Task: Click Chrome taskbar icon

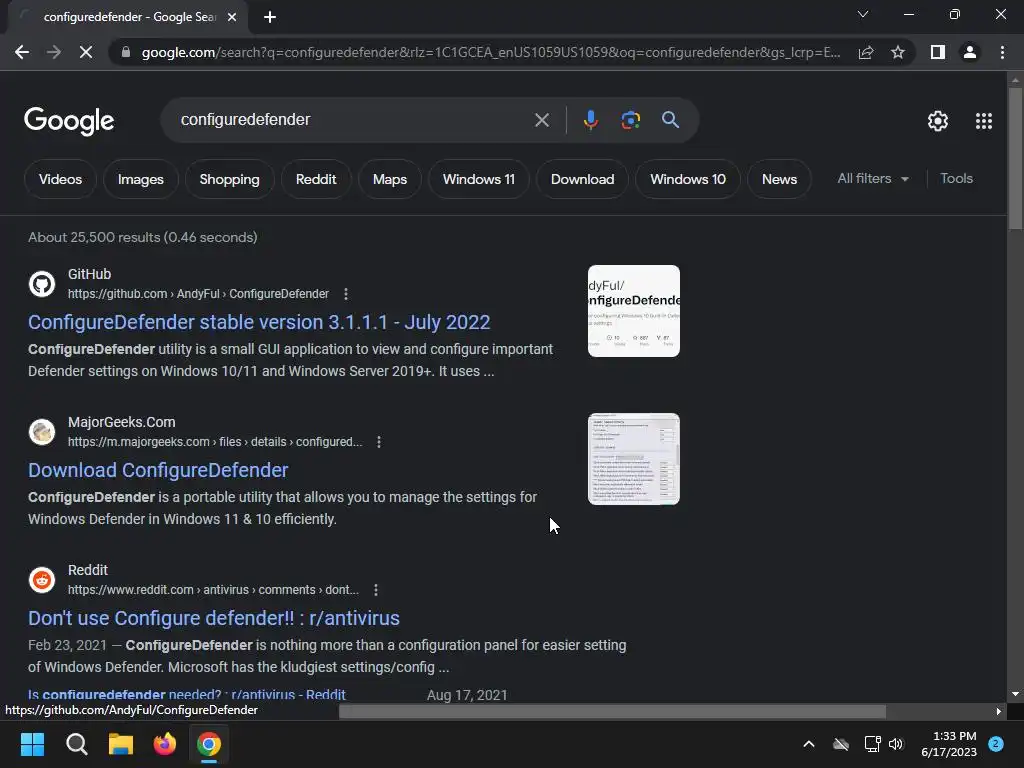Action: click(209, 744)
